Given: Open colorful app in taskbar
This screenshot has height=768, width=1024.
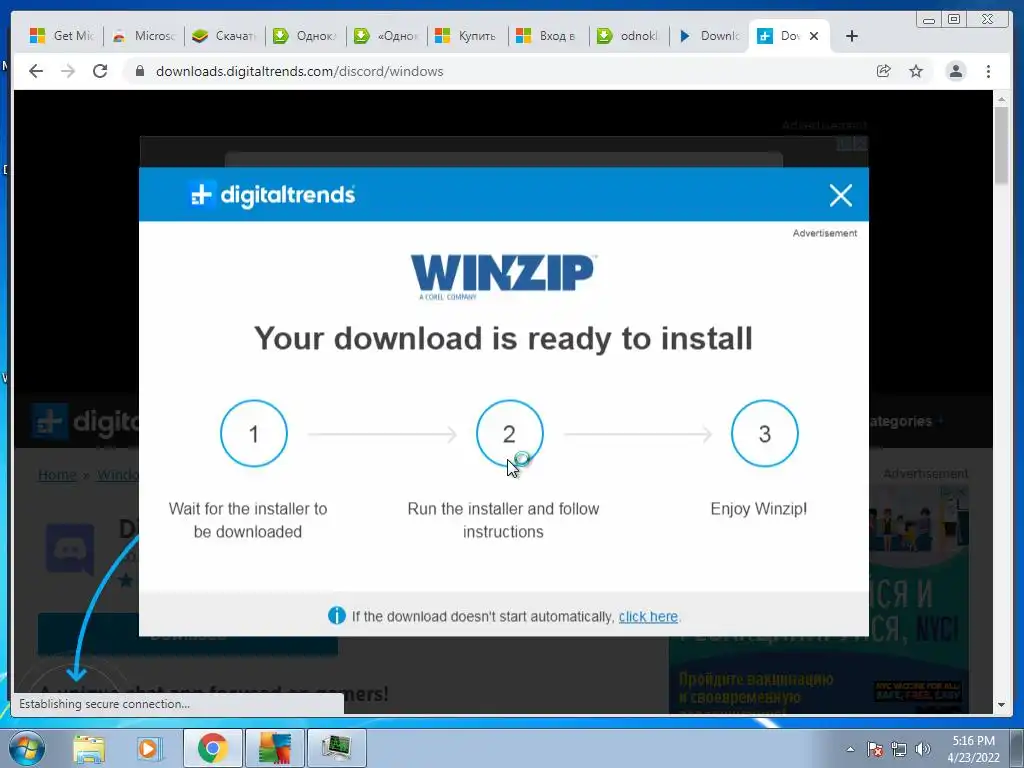Looking at the screenshot, I should click(274, 748).
